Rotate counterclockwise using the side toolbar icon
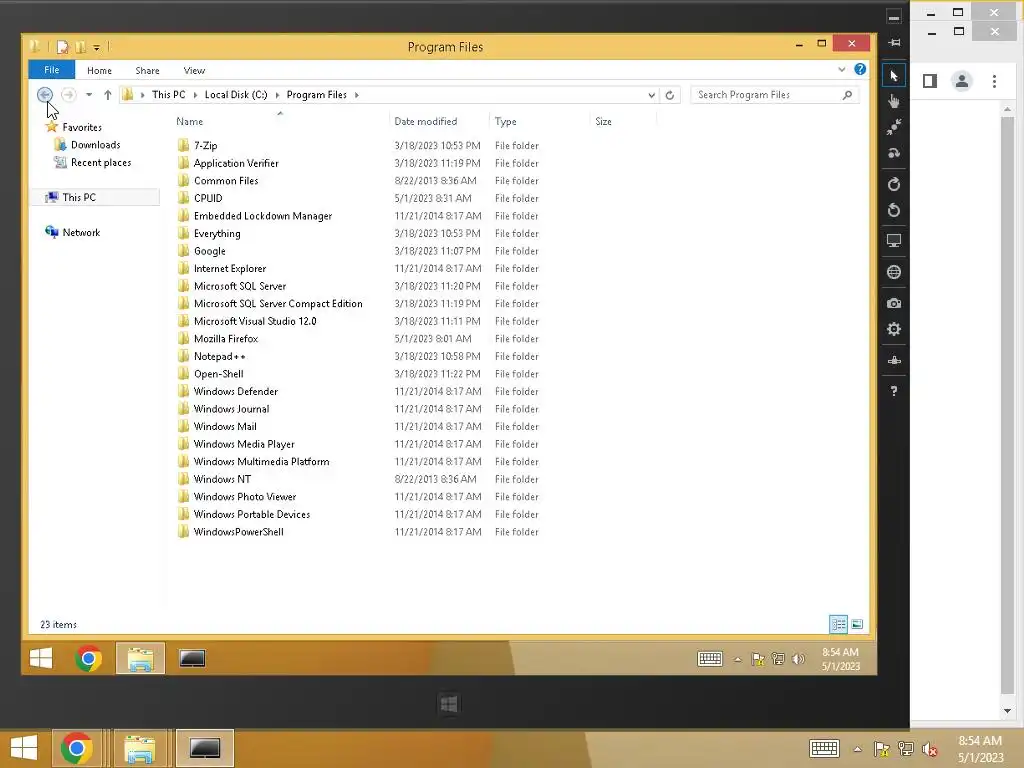 pos(894,210)
